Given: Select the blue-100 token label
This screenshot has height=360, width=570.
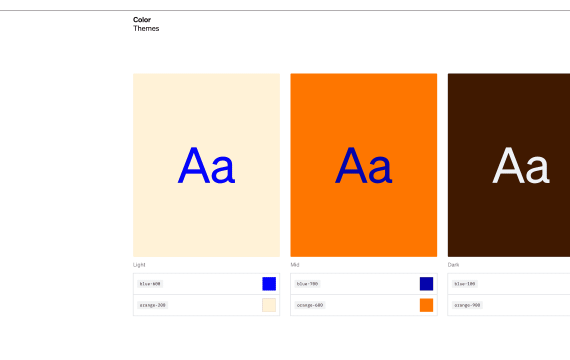Looking at the screenshot, I should tap(465, 284).
